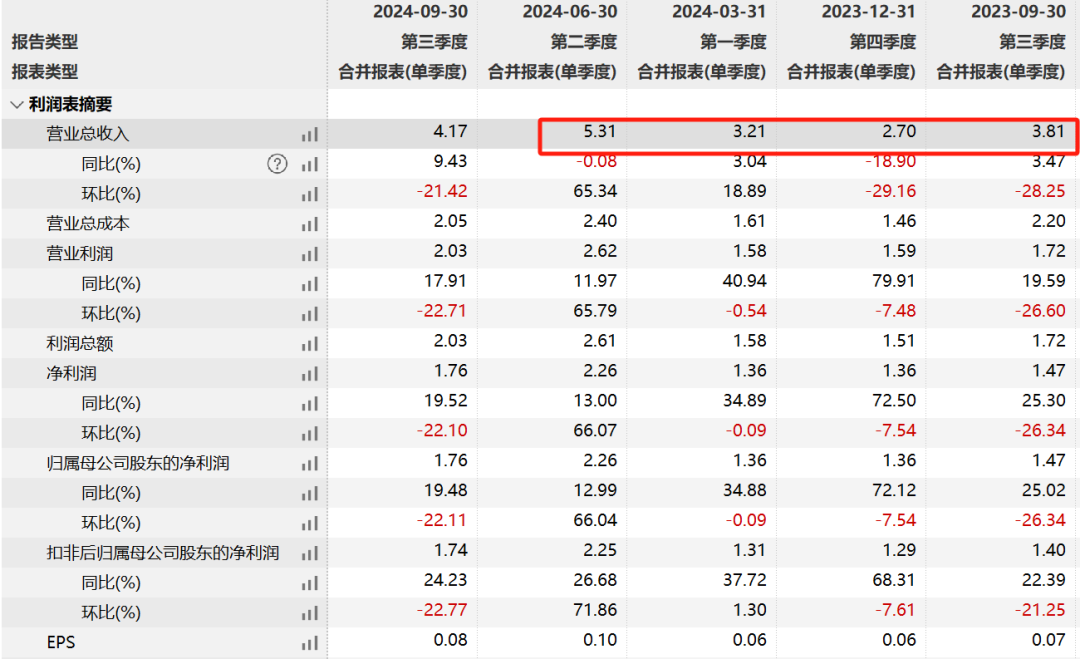Image resolution: width=1080 pixels, height=659 pixels.
Task: Select the 营业总收入 row label
Action: [87, 134]
